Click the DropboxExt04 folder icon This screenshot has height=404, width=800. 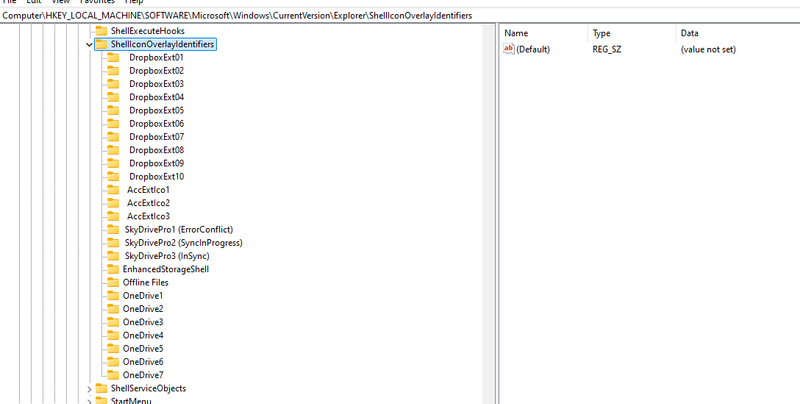(x=113, y=97)
